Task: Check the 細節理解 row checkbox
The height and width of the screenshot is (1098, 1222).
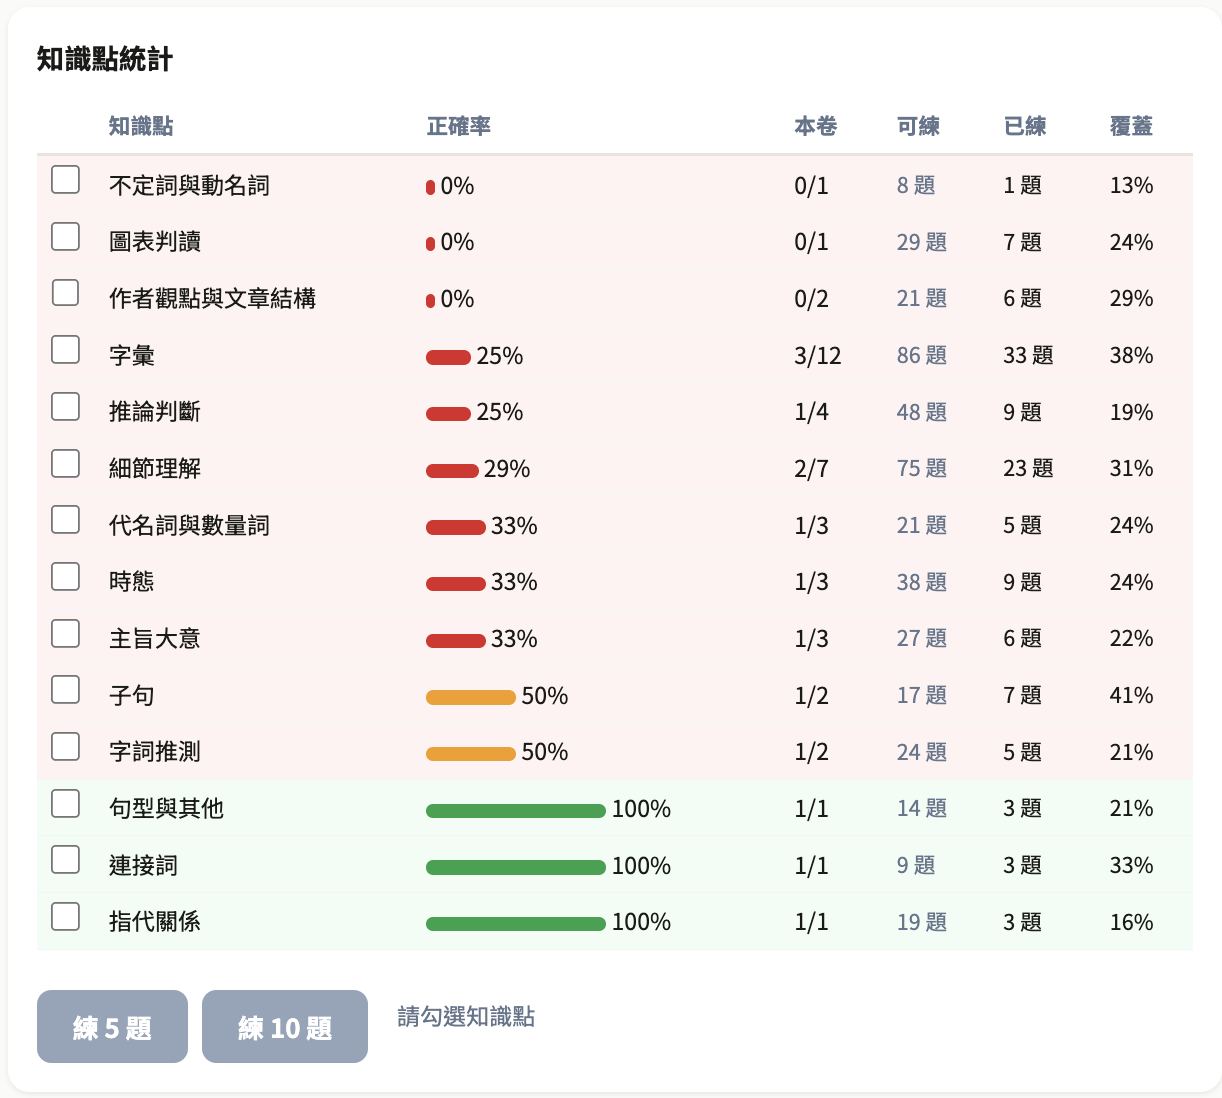Action: pyautogui.click(x=65, y=463)
